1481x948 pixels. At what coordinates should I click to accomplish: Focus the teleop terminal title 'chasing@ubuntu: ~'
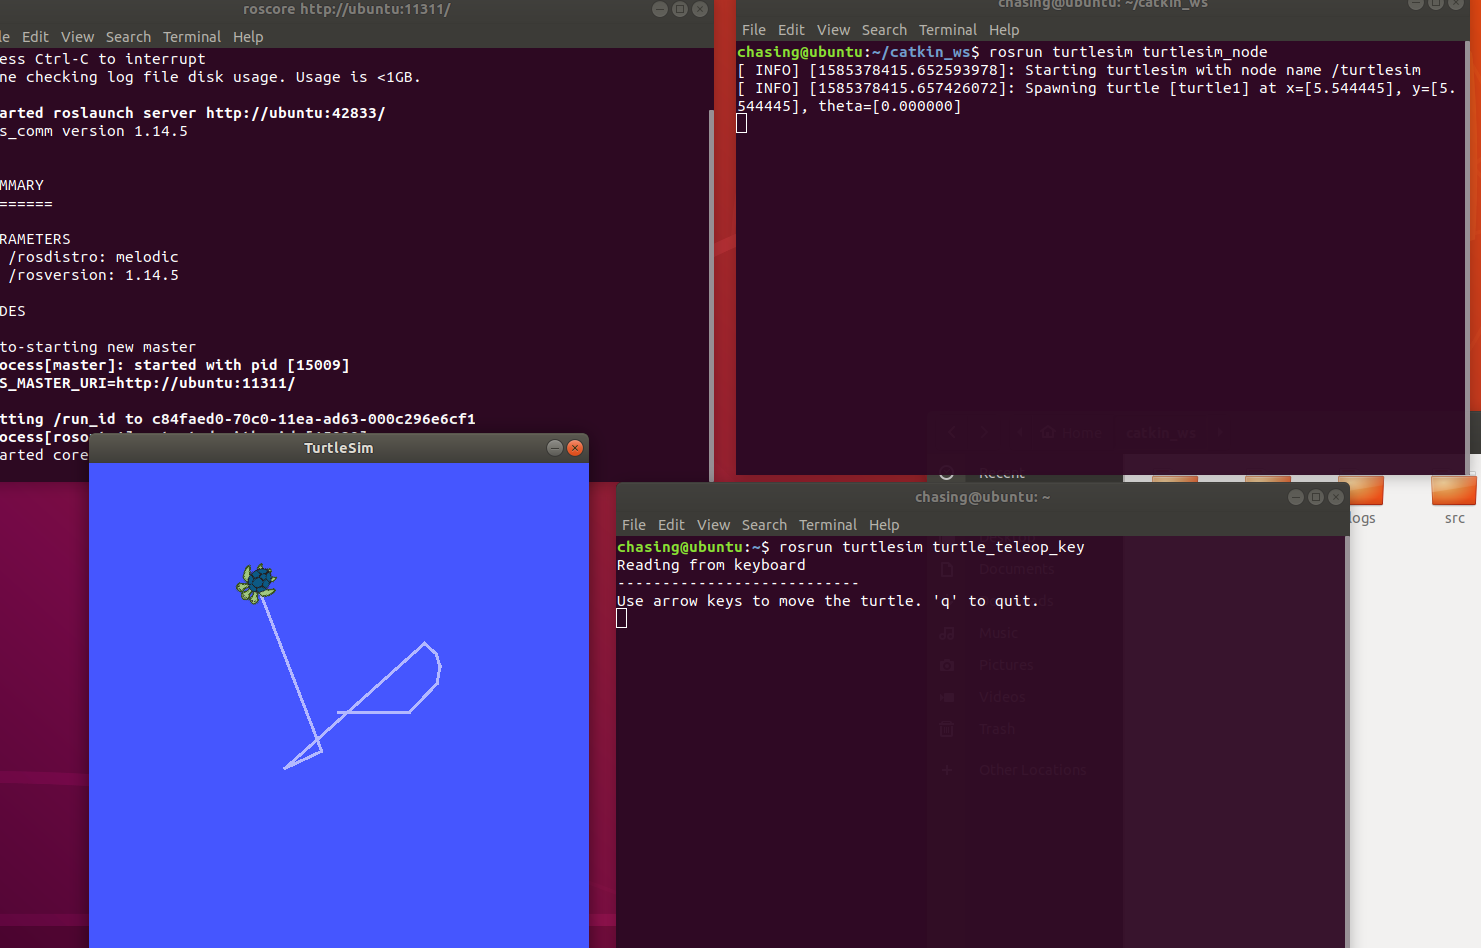point(982,497)
